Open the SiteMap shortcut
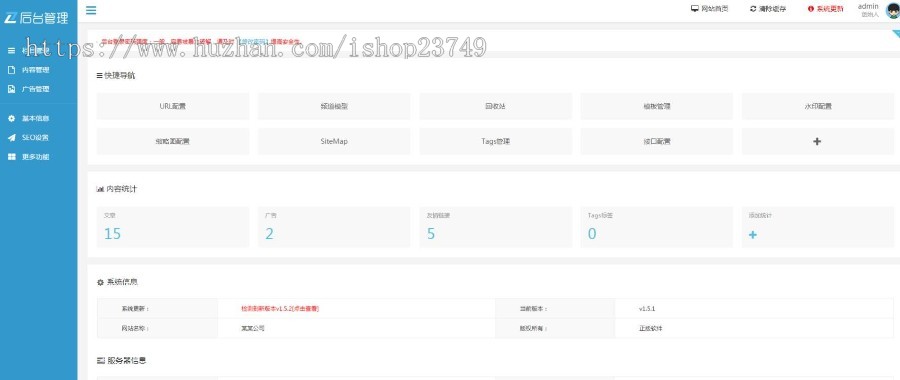Screen dimensions: 900x380 coord(334,141)
